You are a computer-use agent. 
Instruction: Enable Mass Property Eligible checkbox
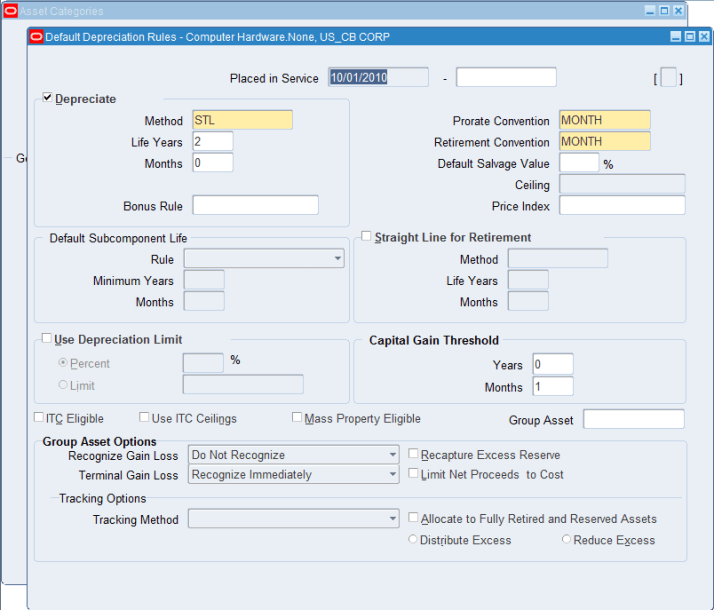(297, 418)
